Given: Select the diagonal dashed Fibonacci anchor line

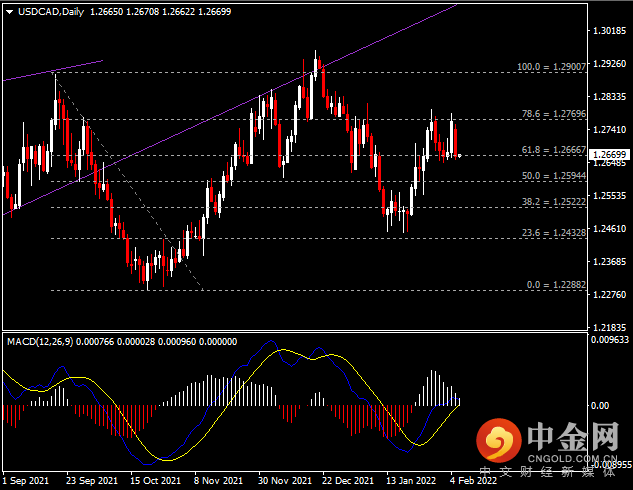Looking at the screenshot, I should [128, 182].
